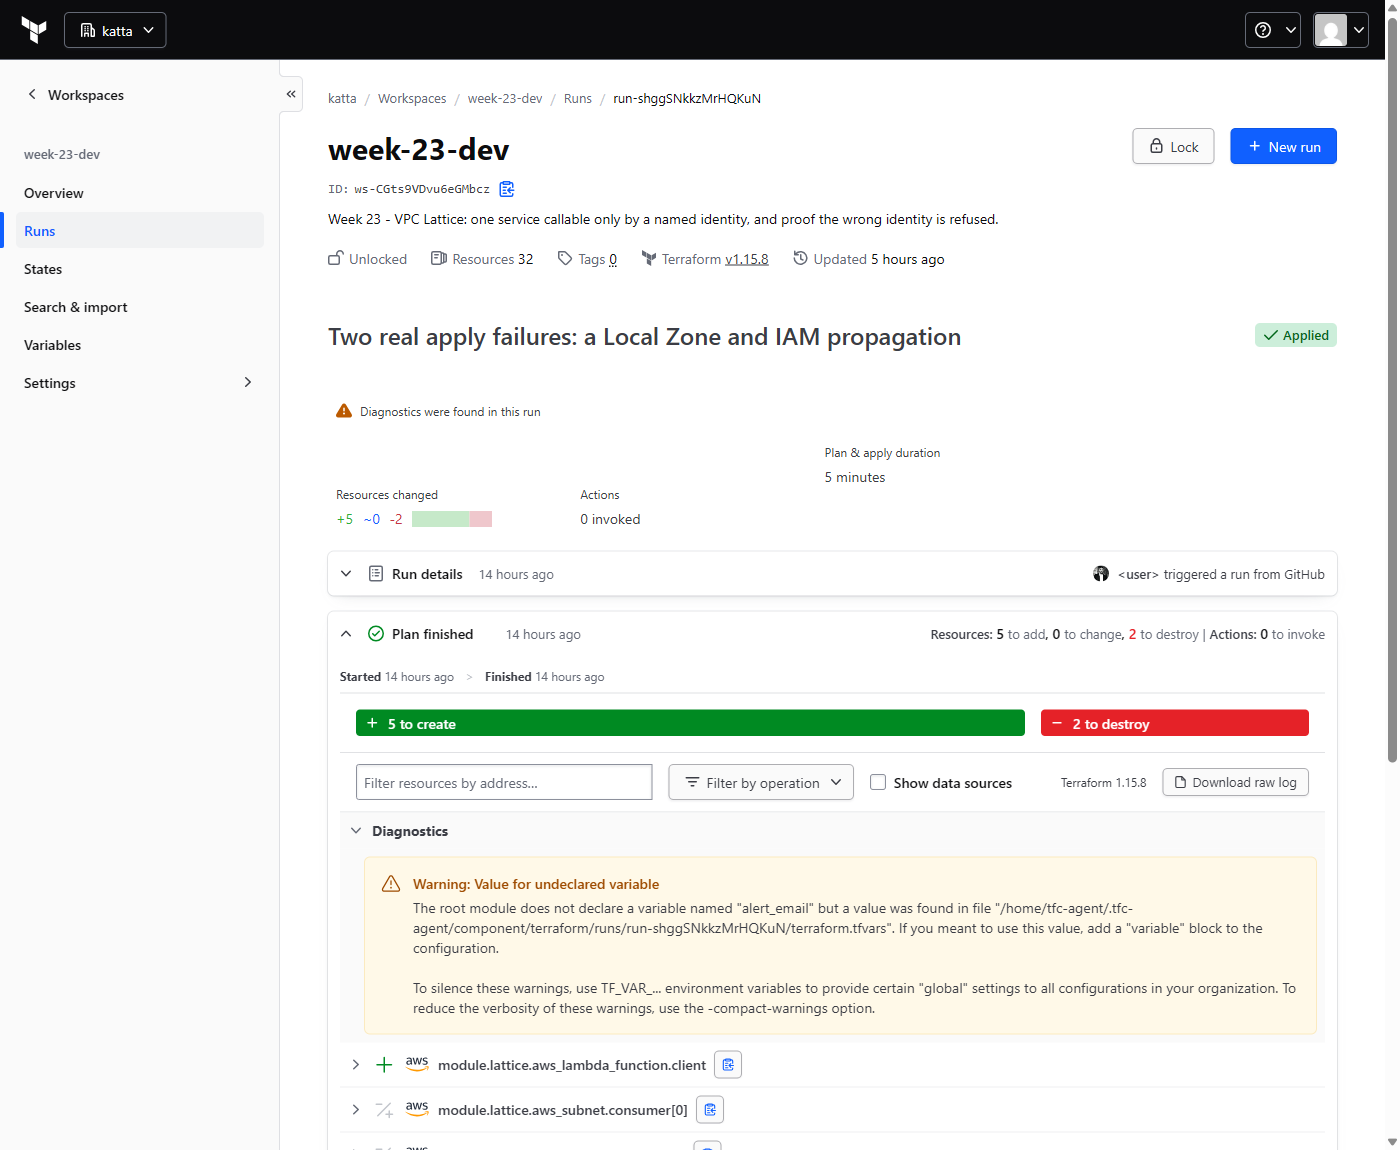
Task: Click the katta breadcrumb link
Action: click(342, 98)
